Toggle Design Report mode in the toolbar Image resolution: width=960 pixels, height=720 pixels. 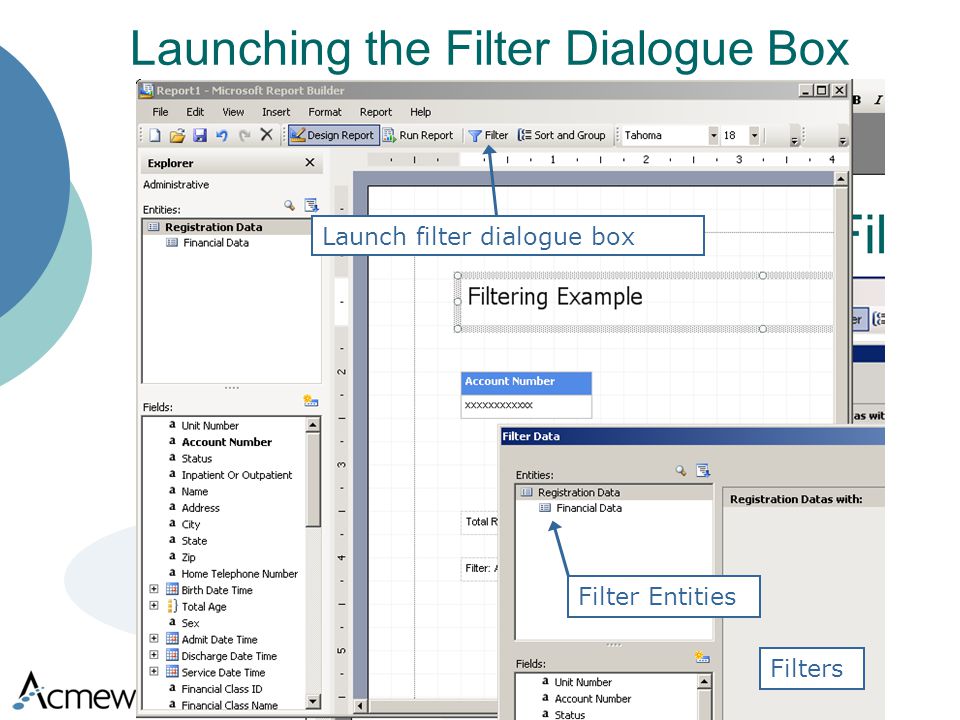332,135
